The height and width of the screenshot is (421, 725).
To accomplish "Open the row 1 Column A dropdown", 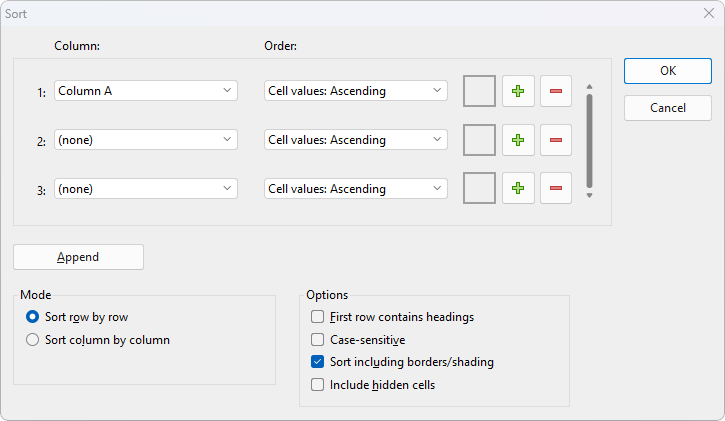I will (146, 91).
